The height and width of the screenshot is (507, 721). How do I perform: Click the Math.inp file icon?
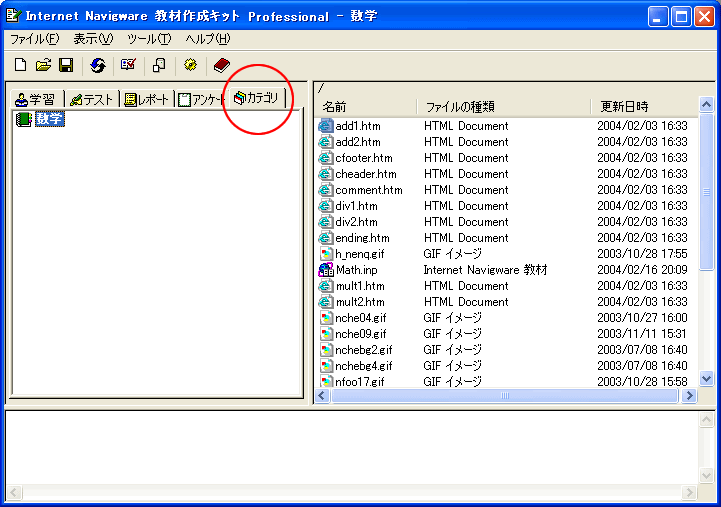coord(326,269)
